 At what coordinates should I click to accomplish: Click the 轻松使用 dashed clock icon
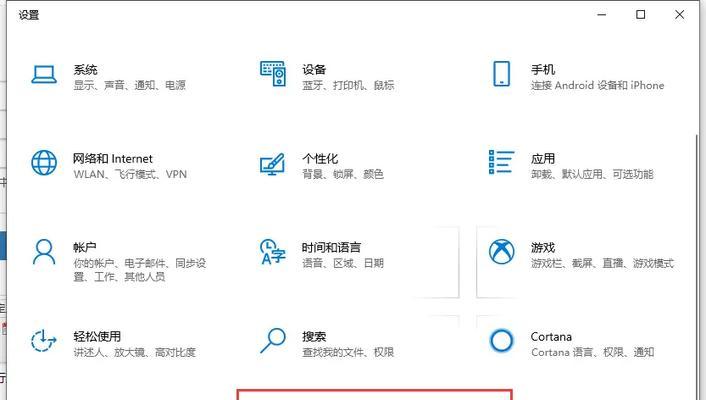pyautogui.click(x=44, y=341)
